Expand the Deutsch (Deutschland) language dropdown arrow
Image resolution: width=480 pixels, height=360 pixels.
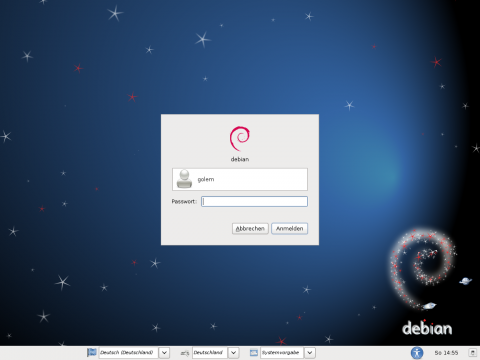click(x=164, y=353)
